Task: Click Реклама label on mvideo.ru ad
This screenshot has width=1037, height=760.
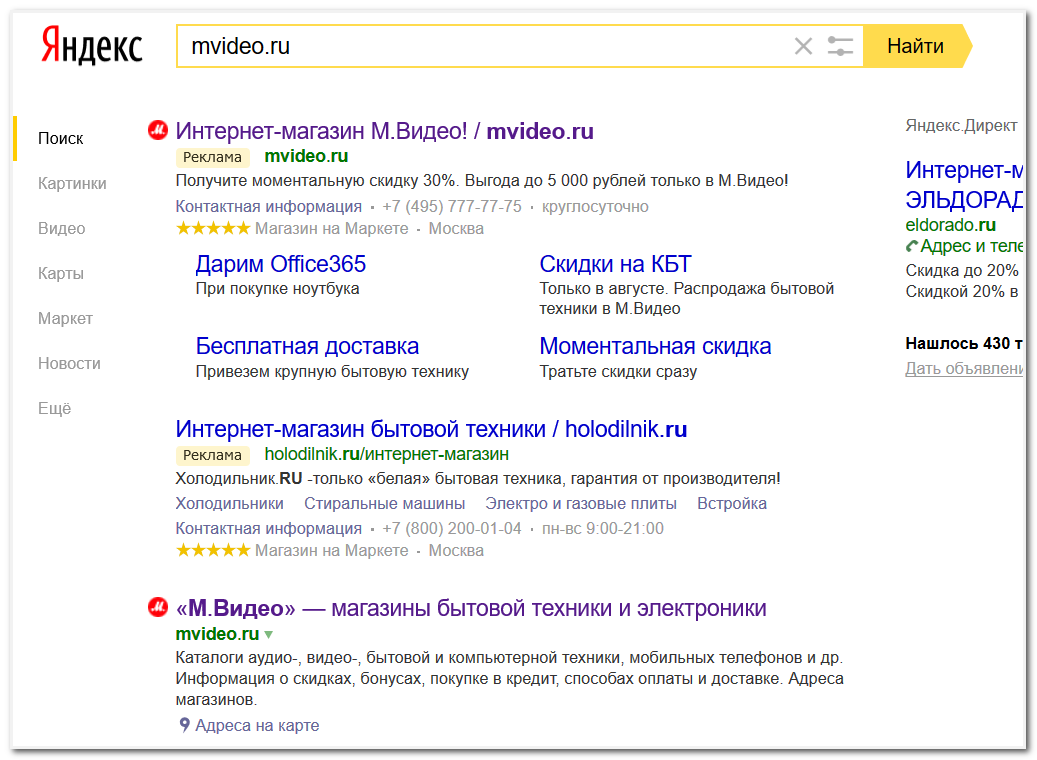Action: [x=212, y=157]
